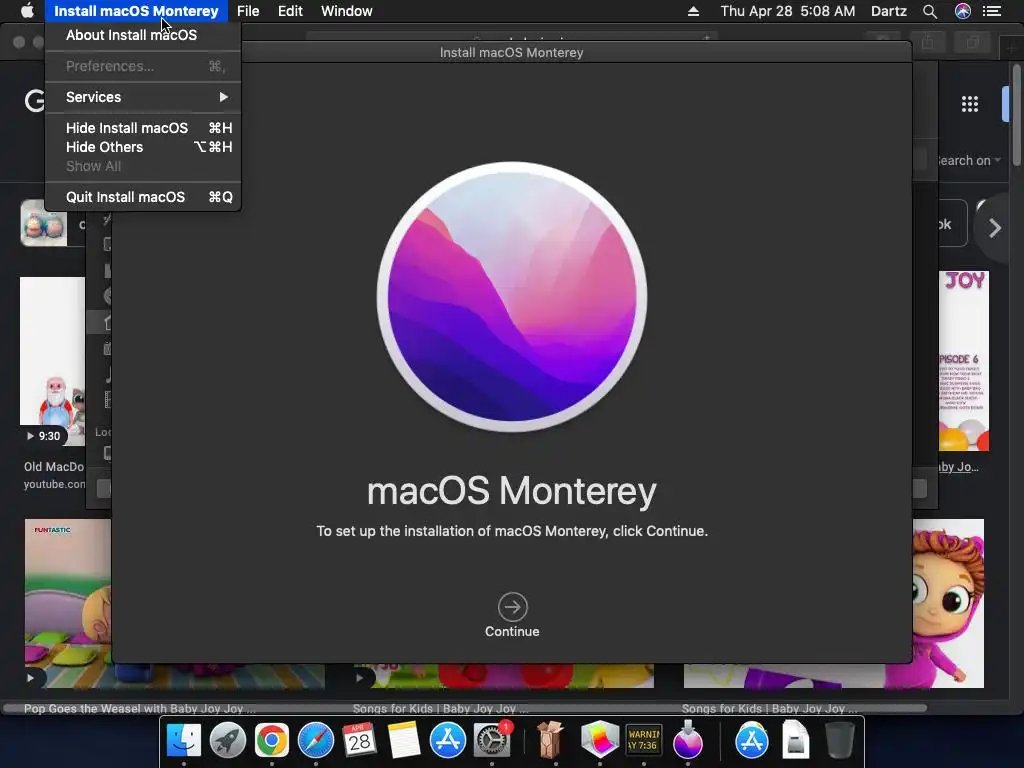This screenshot has width=1024, height=768.
Task: Launch Launchpad rocket icon
Action: pyautogui.click(x=228, y=741)
